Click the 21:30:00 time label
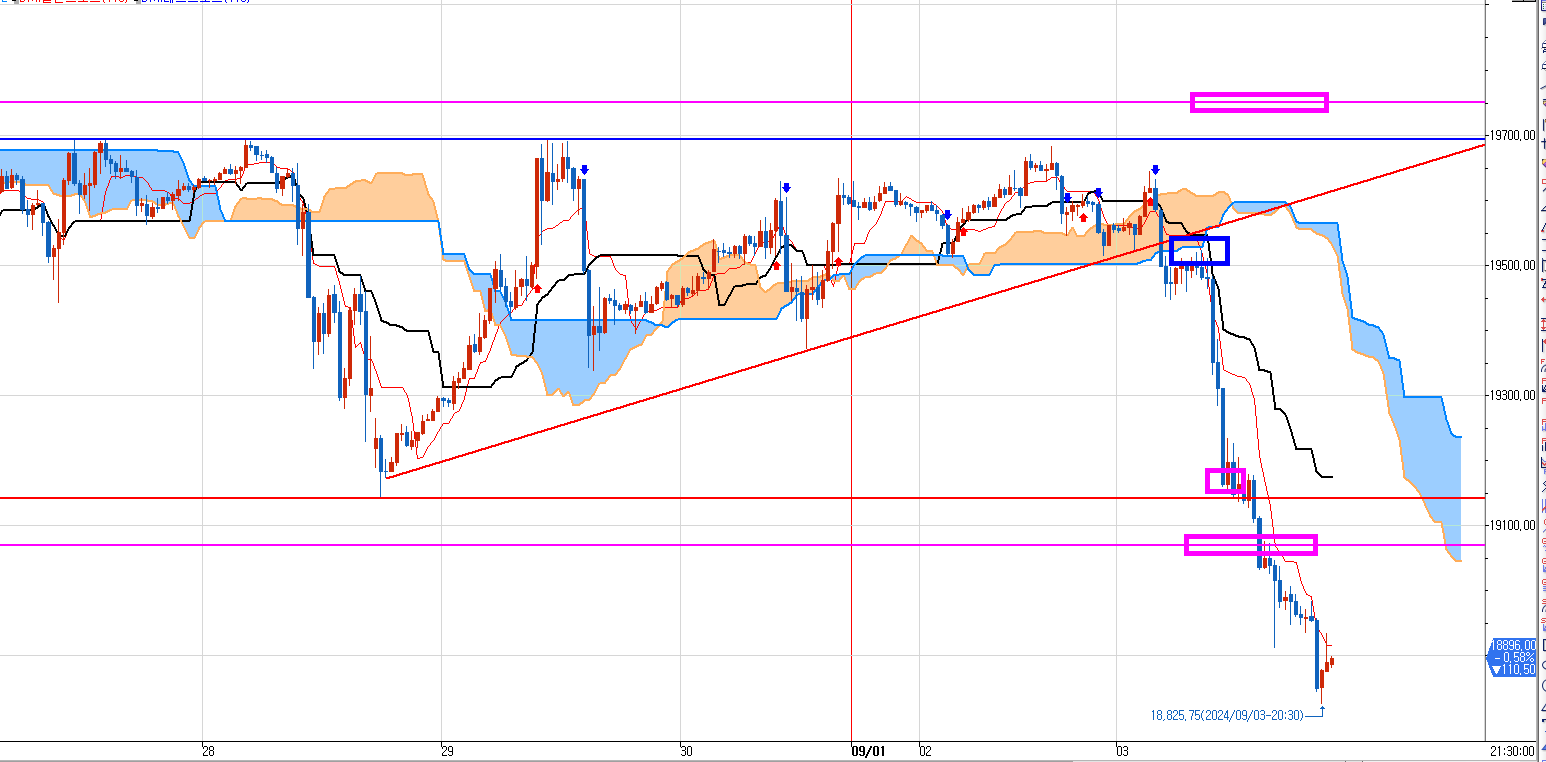Image resolution: width=1546 pixels, height=762 pixels. (x=1513, y=751)
